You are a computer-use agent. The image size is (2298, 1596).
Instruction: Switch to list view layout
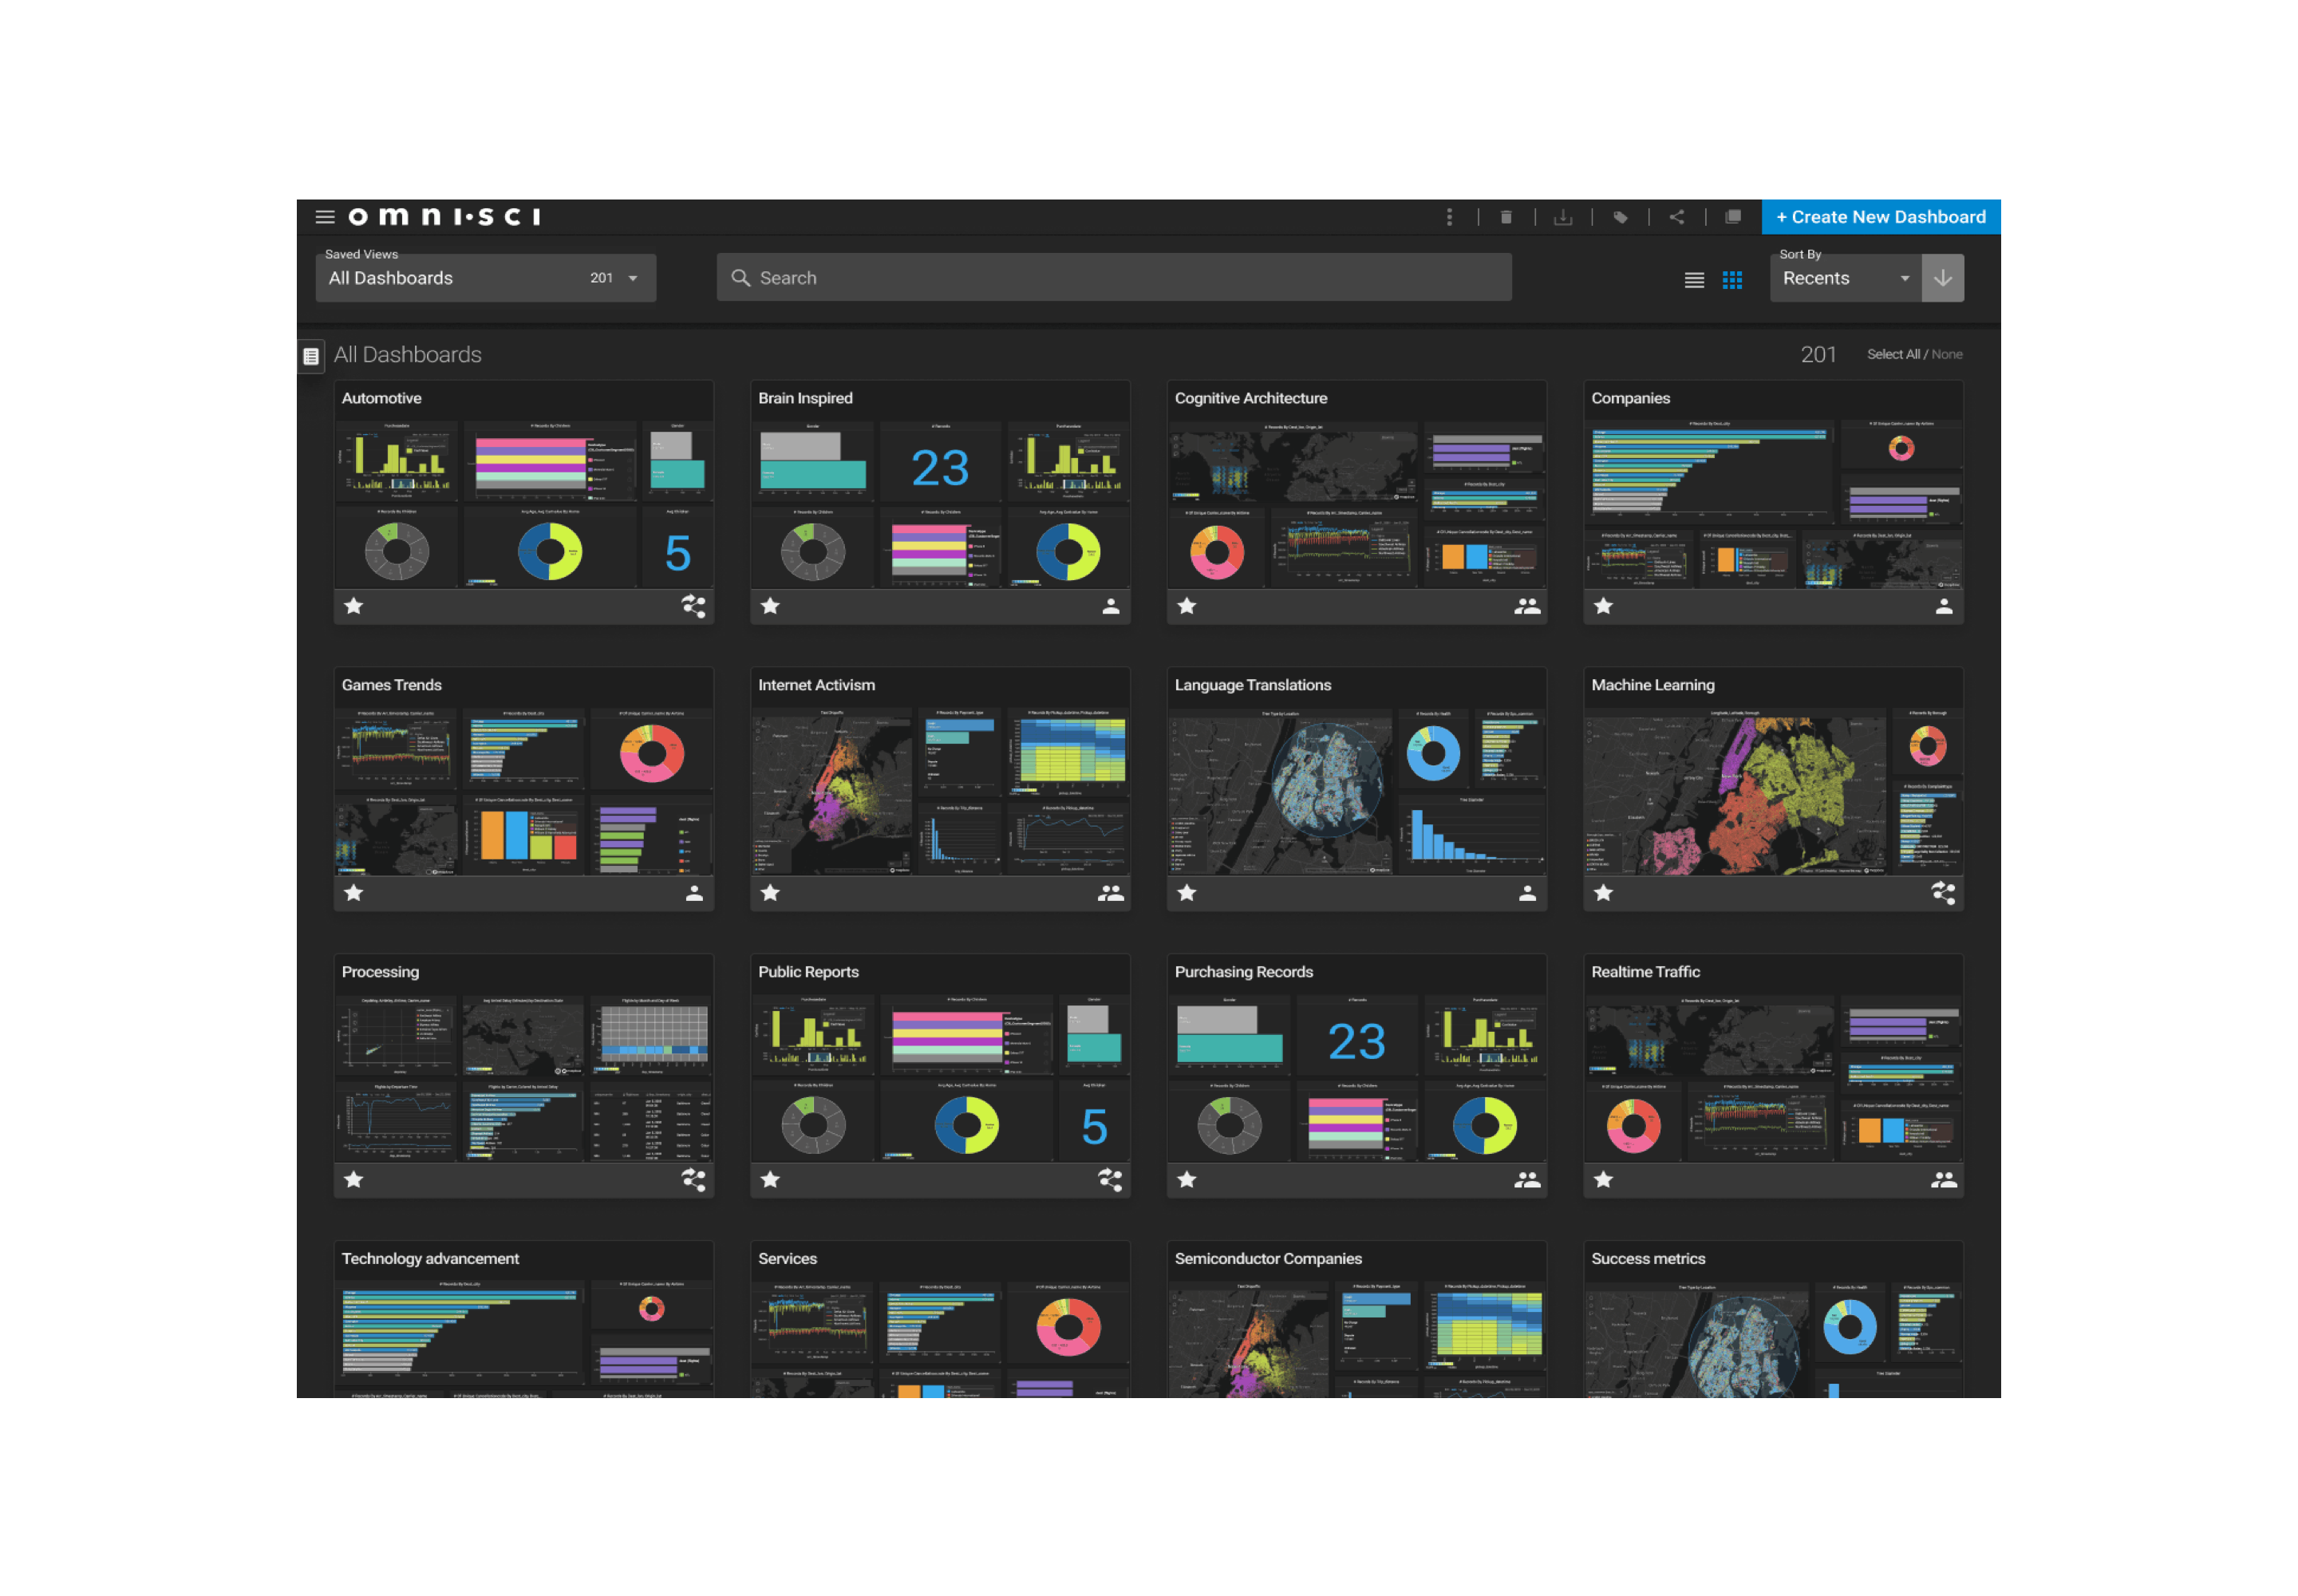(x=1694, y=280)
